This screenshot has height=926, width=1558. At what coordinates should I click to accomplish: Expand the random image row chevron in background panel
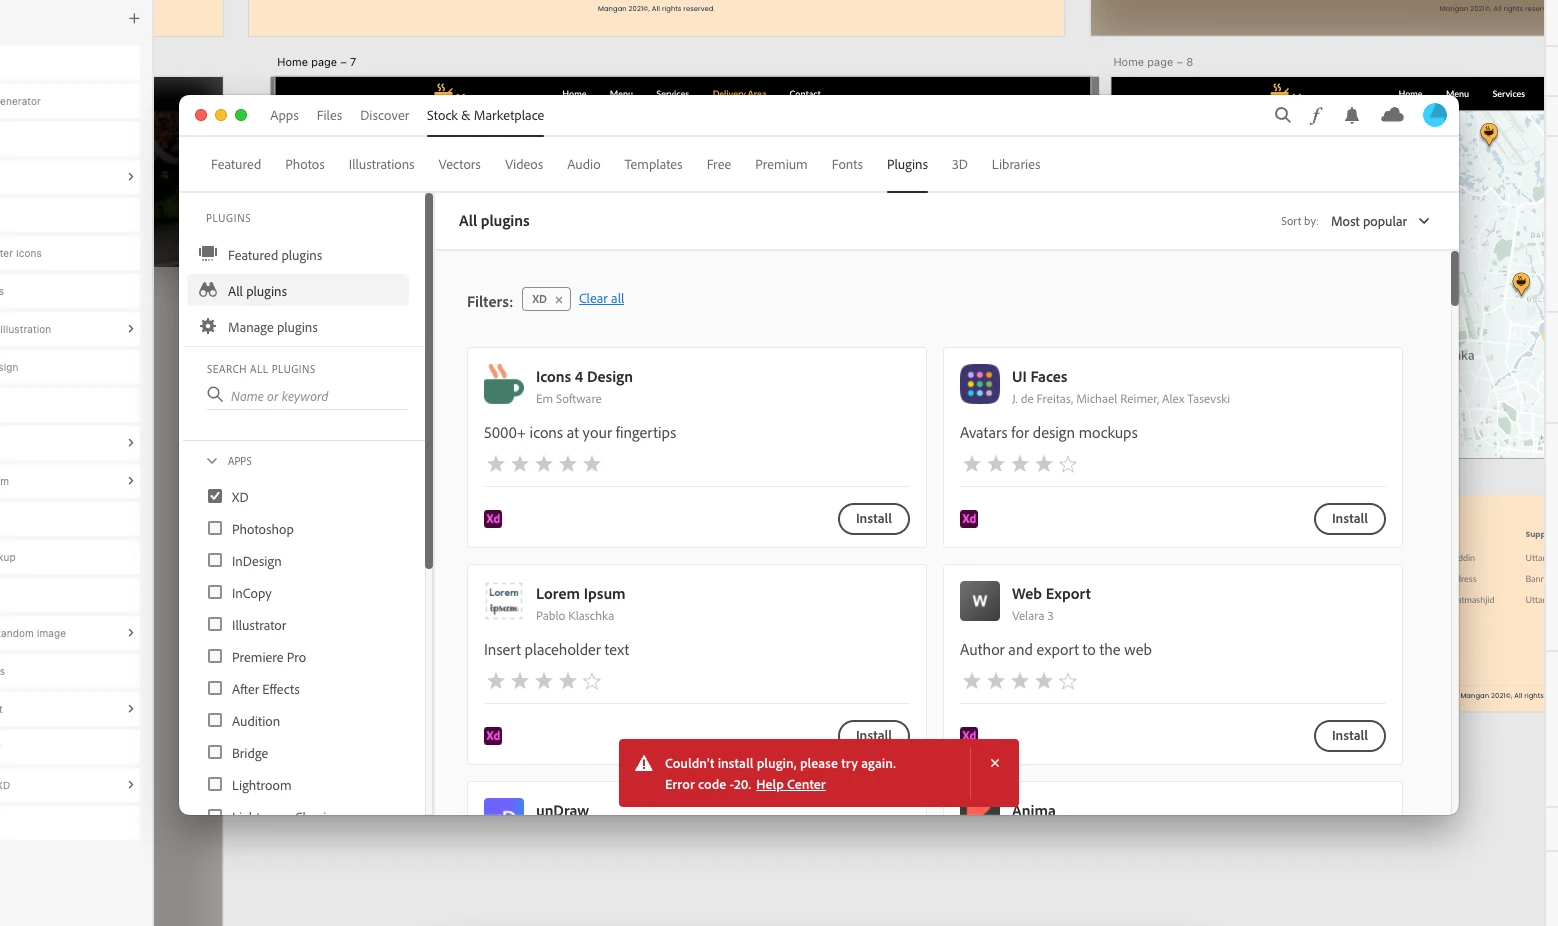click(x=131, y=633)
